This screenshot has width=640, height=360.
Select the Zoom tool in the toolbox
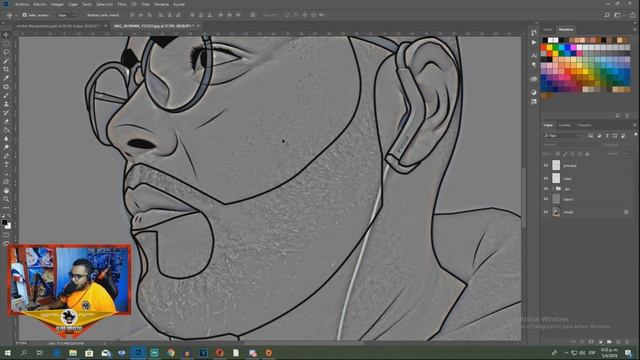click(6, 199)
